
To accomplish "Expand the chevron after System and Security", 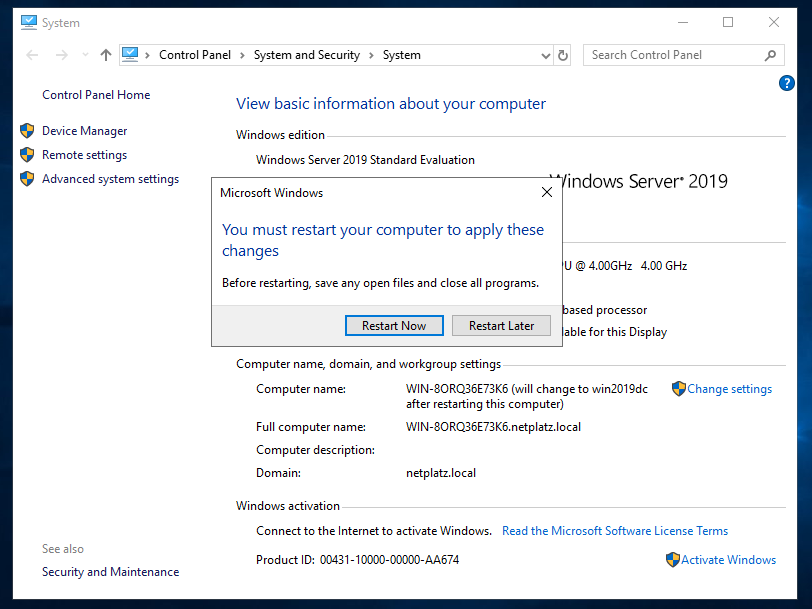I will [x=371, y=55].
